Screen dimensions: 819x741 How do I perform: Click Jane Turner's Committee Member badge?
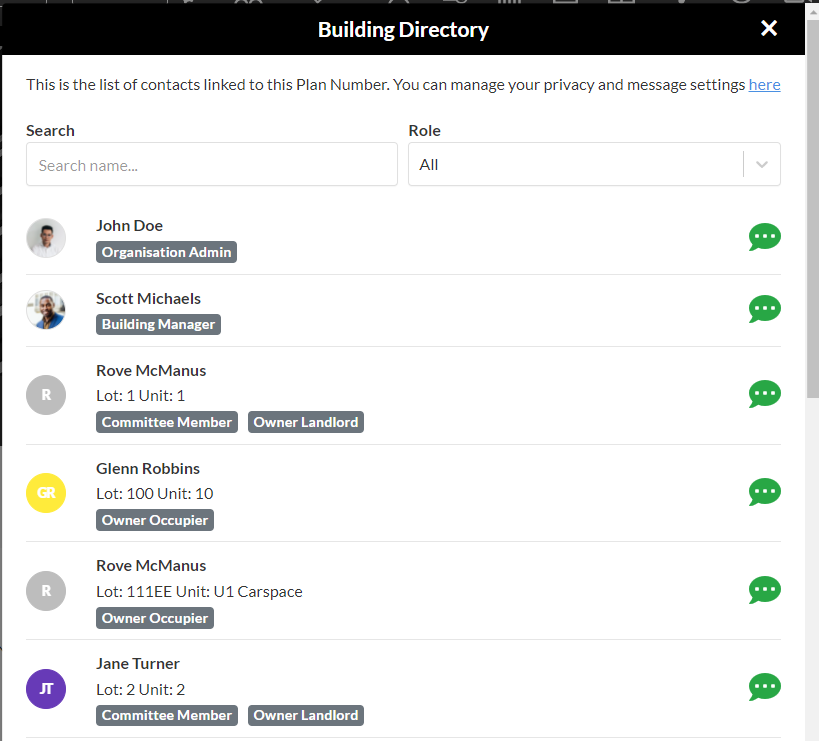point(167,715)
